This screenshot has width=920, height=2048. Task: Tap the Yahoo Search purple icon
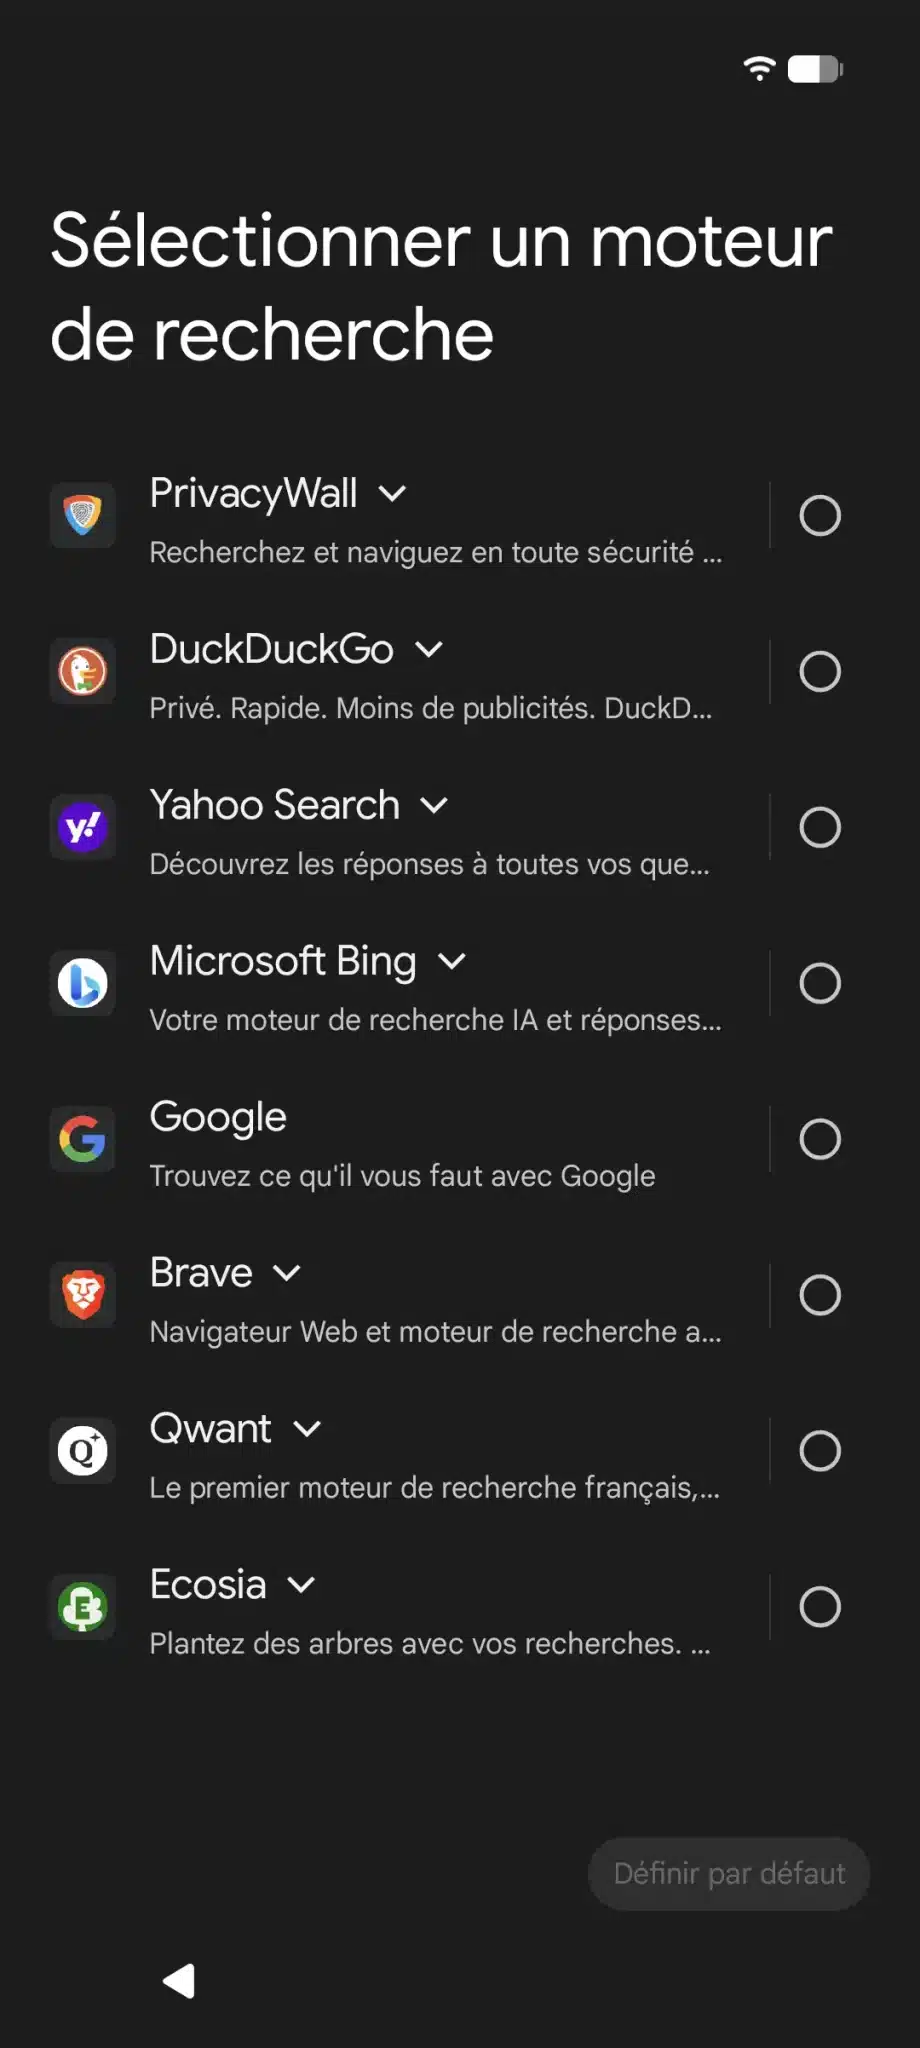83,827
